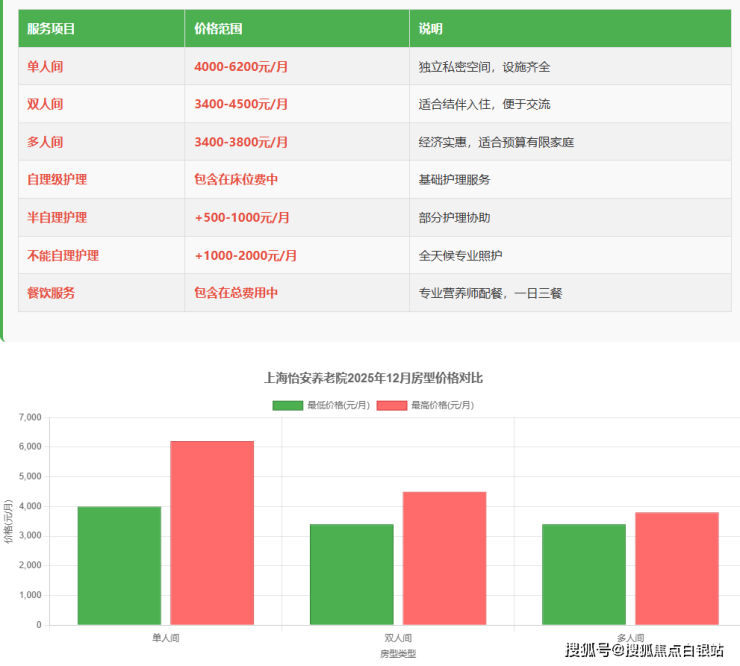This screenshot has height=666, width=740.
Task: Toggle the 最低价格(元/月) legend item
Action: (338, 405)
